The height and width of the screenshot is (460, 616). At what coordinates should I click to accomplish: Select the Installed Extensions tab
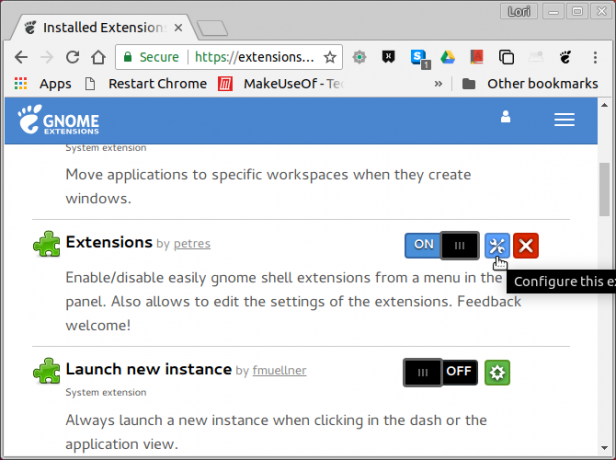pyautogui.click(x=104, y=28)
